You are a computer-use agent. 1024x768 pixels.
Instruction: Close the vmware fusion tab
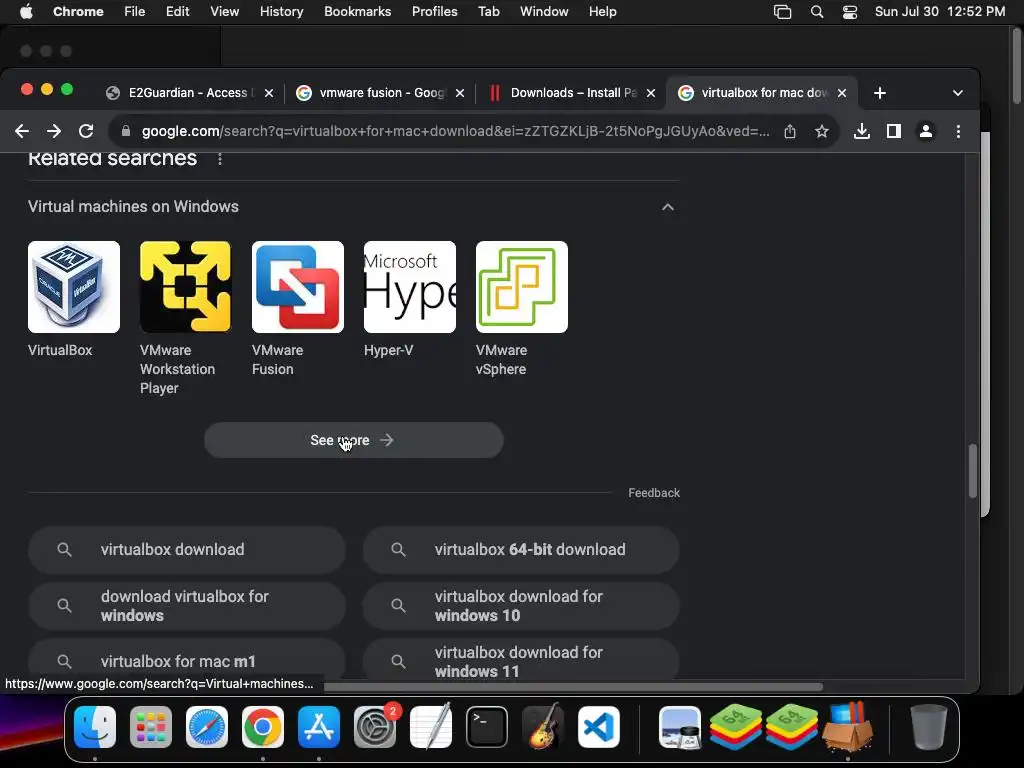coord(460,93)
